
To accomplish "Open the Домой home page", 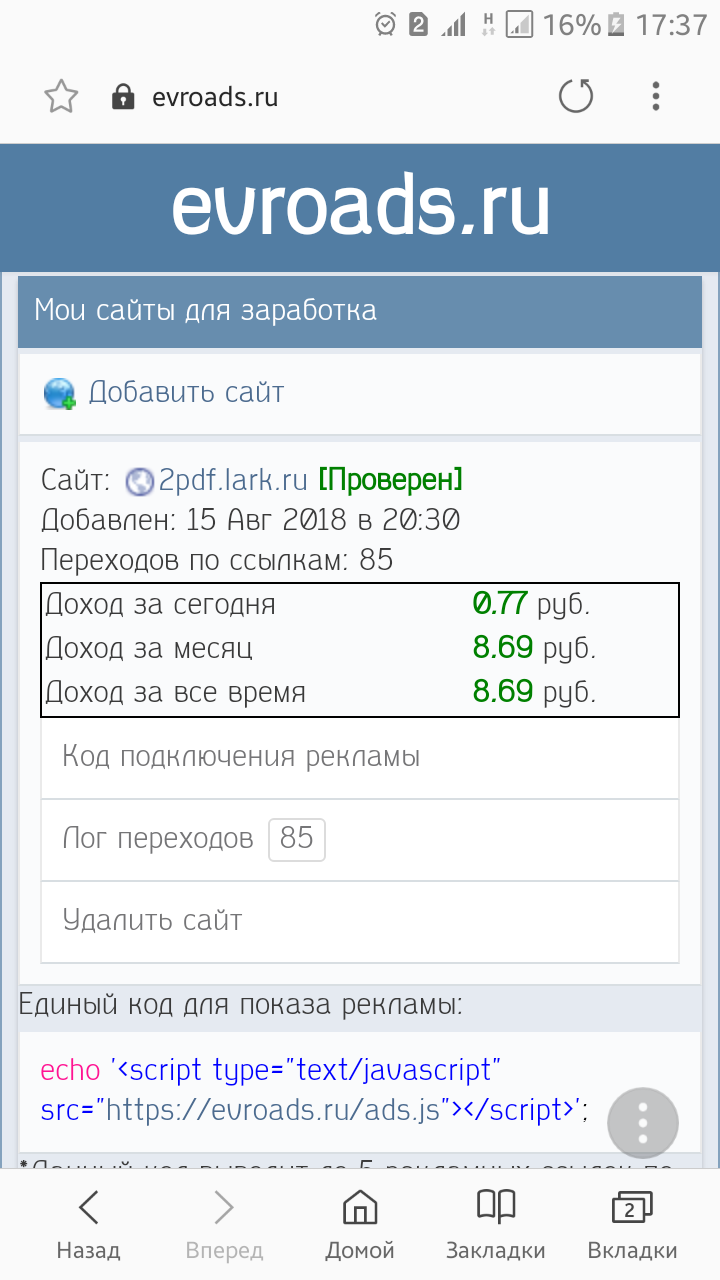I will (360, 1223).
